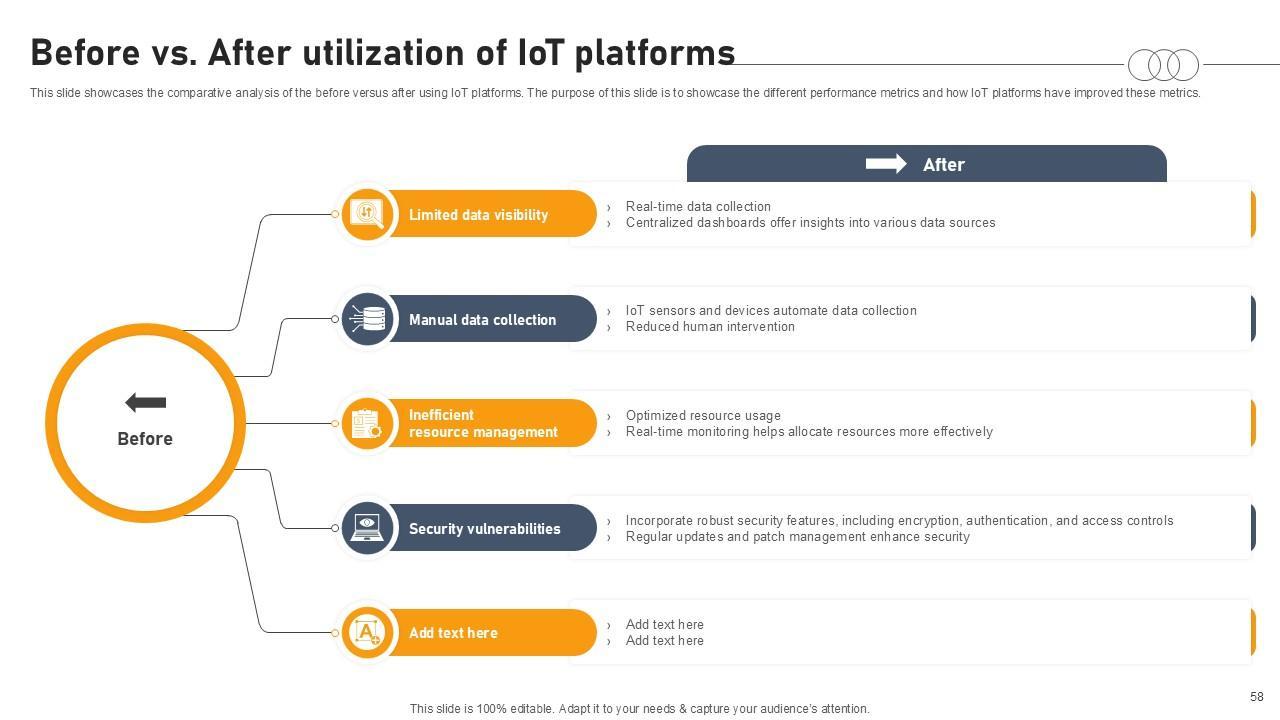1280x720 pixels.
Task: Select the Real-time data collection bullet
Action: click(698, 207)
